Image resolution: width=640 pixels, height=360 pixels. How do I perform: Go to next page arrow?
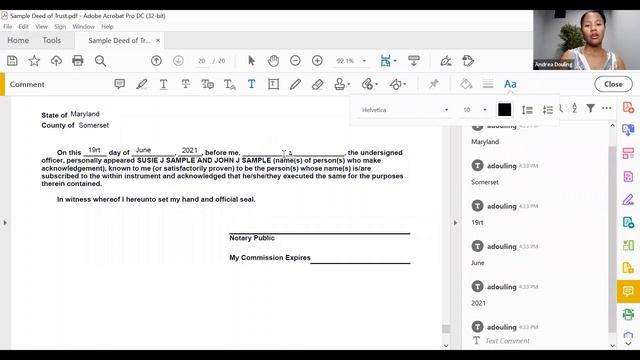pyautogui.click(x=178, y=61)
